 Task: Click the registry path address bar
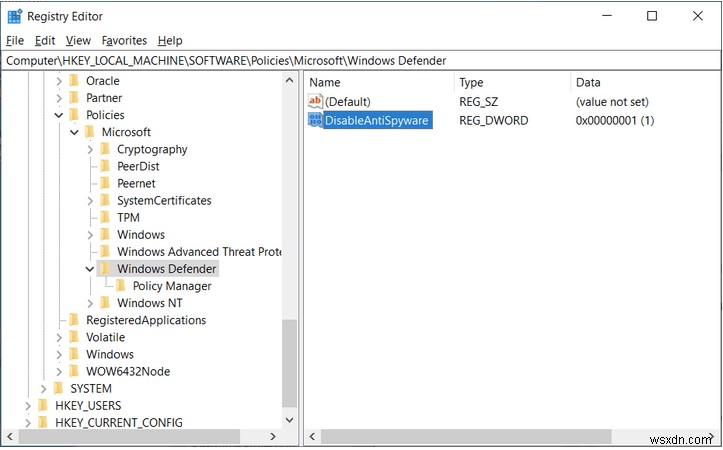point(361,60)
